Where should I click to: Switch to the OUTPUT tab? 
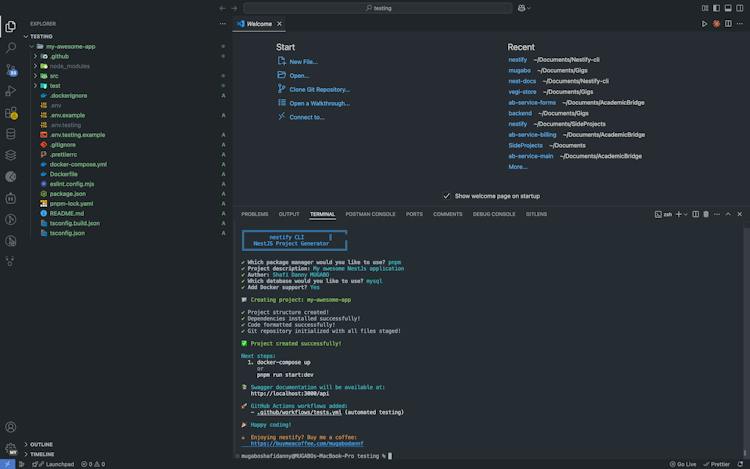289,214
